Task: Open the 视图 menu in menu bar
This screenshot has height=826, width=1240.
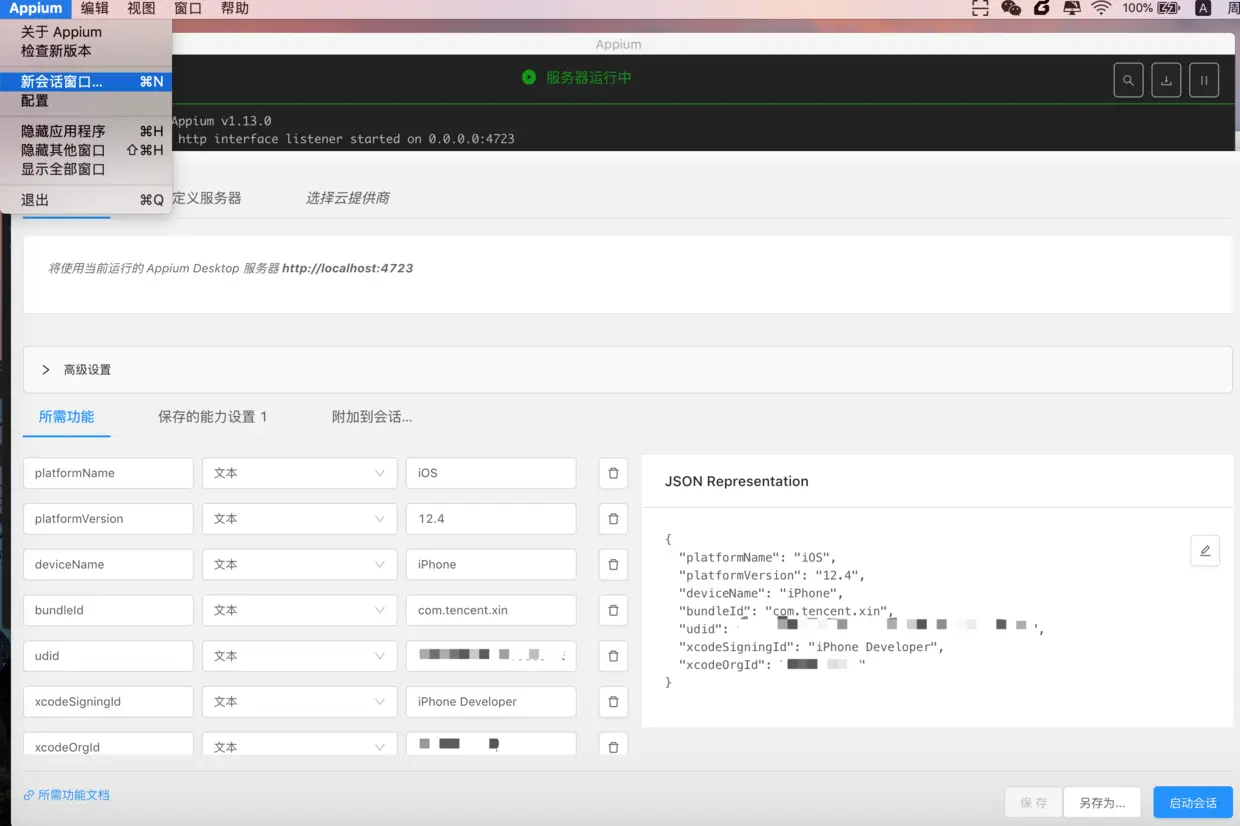Action: point(141,8)
